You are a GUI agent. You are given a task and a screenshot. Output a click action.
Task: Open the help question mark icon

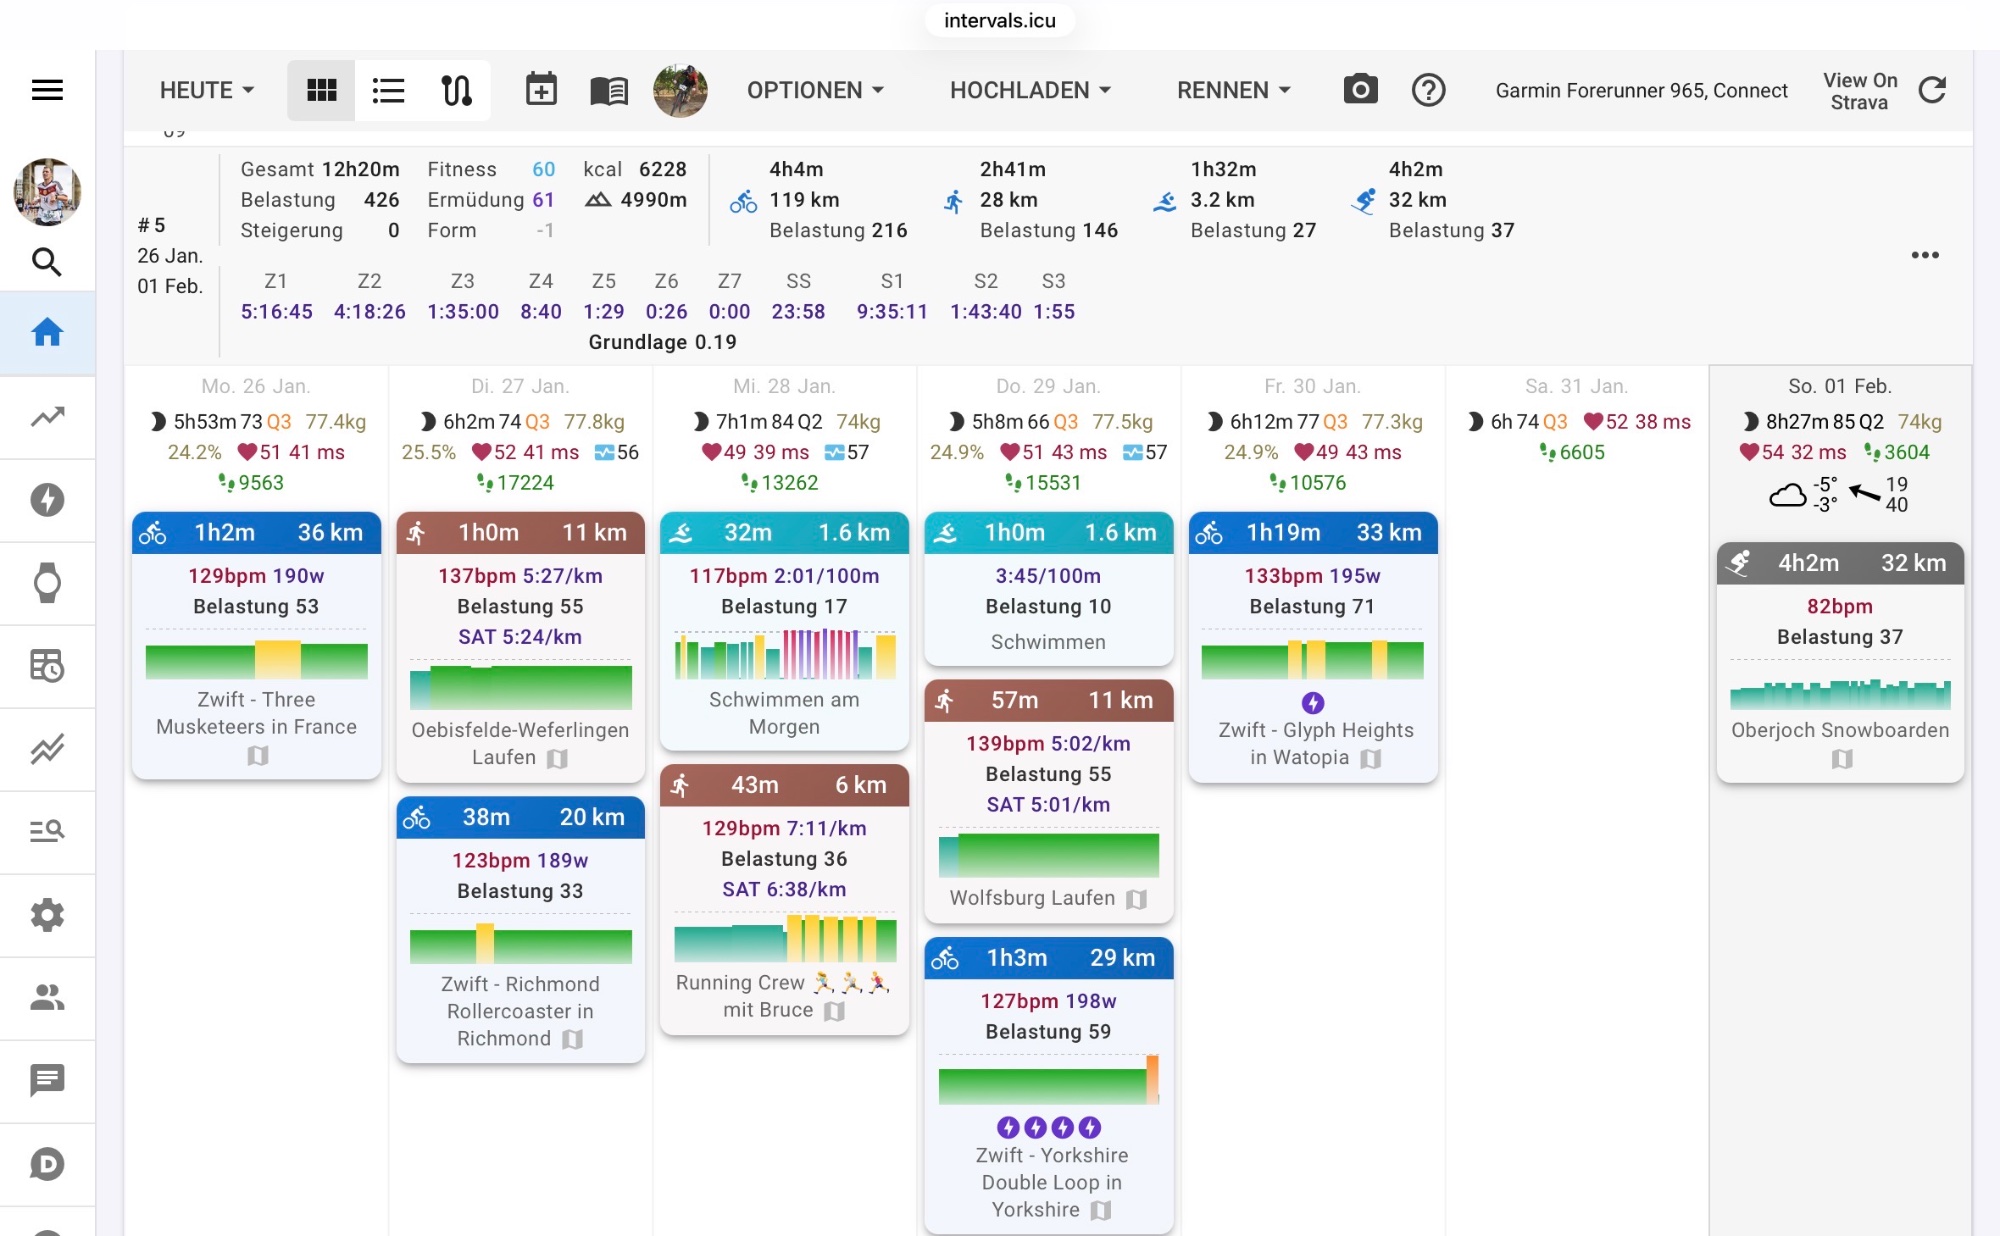click(x=1428, y=90)
